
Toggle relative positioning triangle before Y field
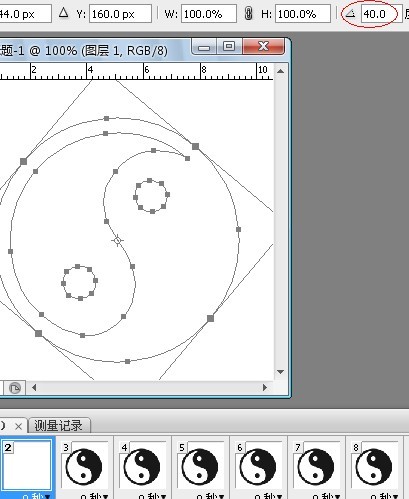(63, 13)
